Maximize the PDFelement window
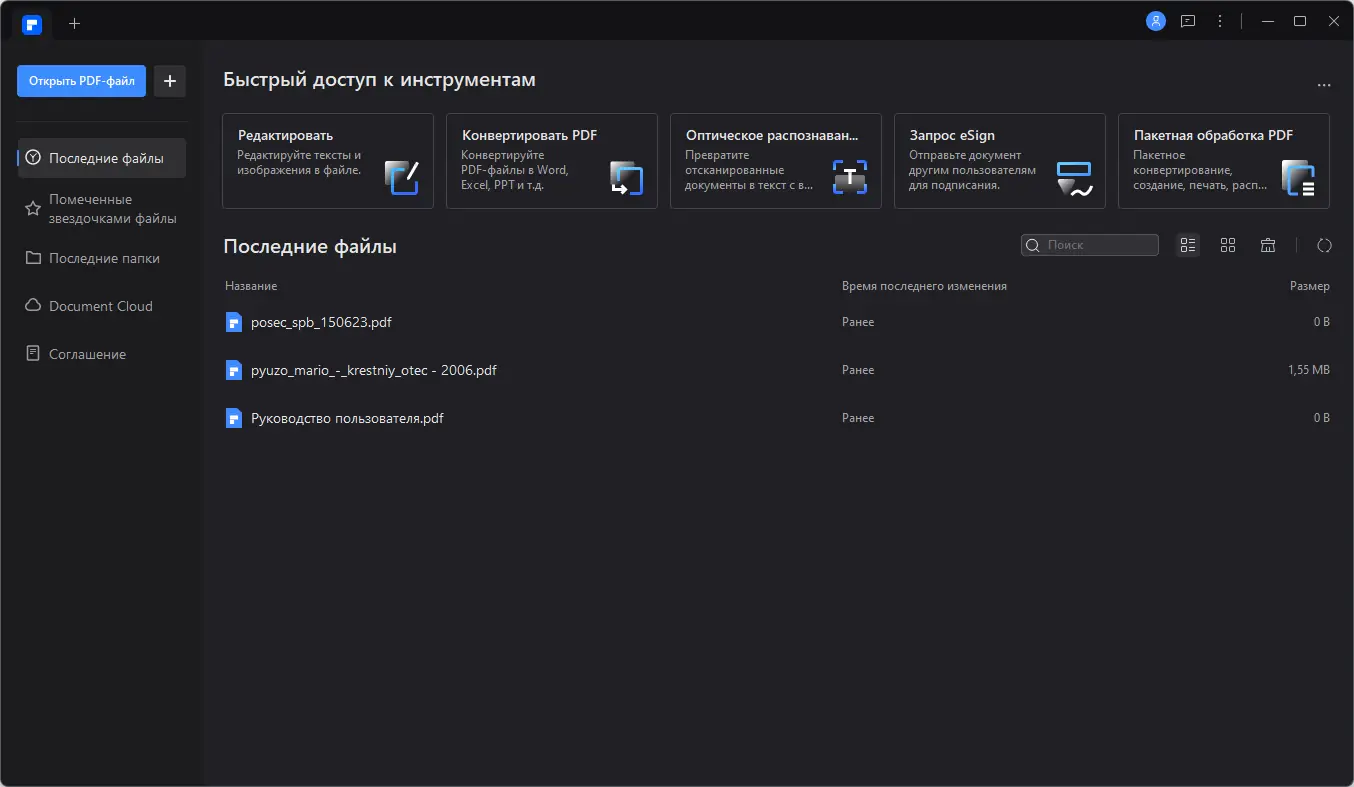Screen dimensions: 1354x787 click(x=1300, y=21)
